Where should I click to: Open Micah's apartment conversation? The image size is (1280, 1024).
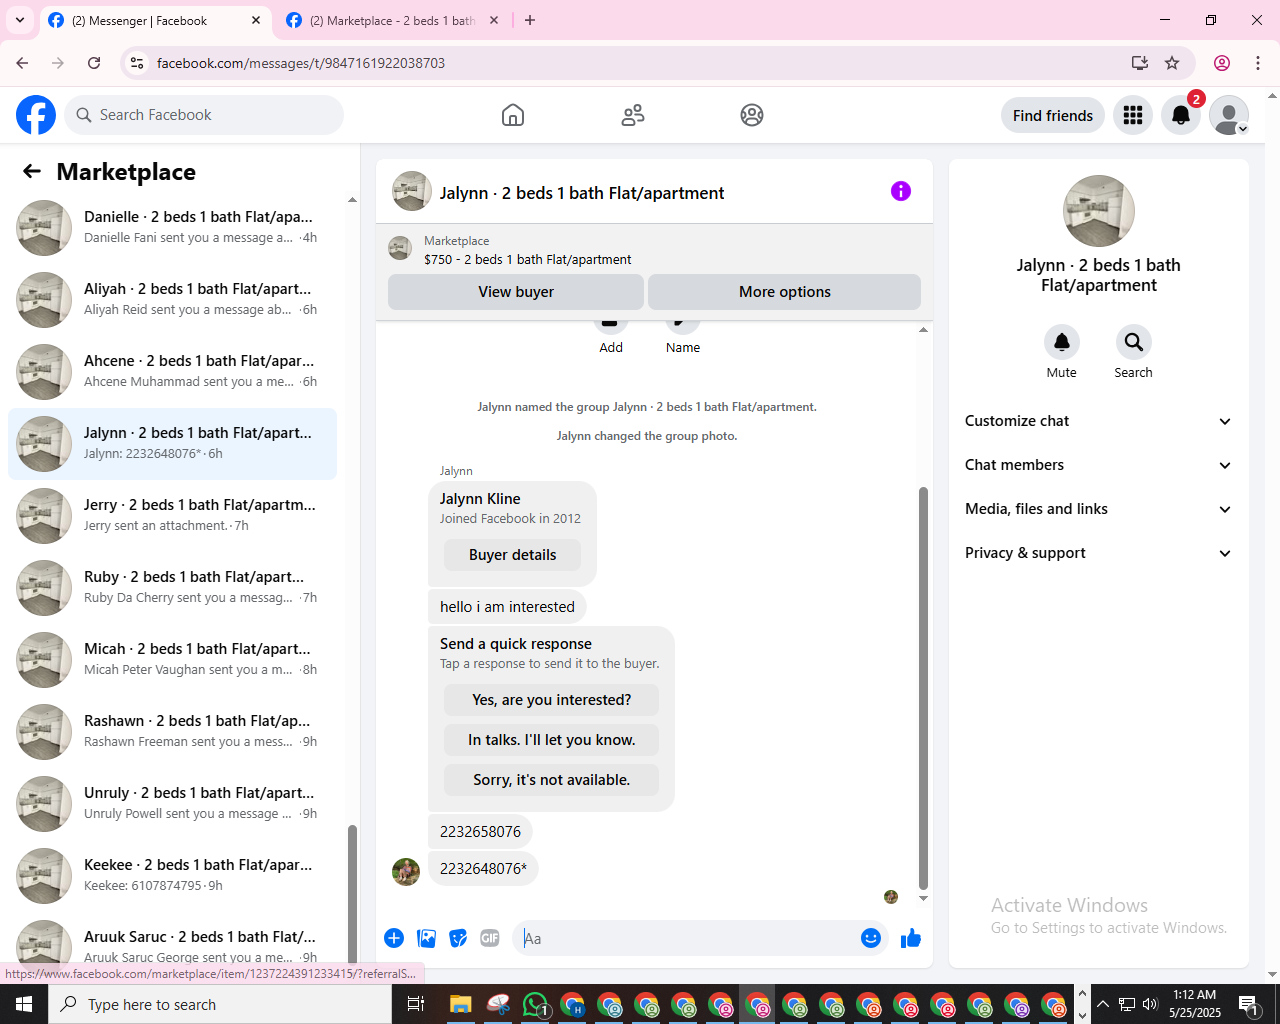click(172, 660)
